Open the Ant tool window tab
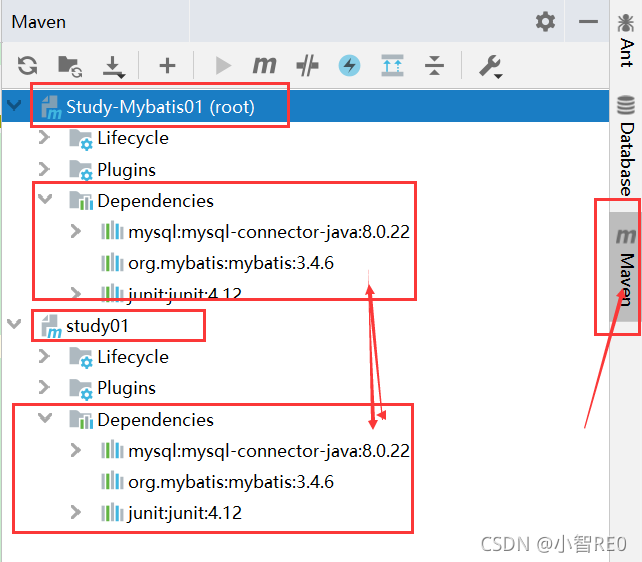Viewport: 642px width, 562px height. coord(626,40)
